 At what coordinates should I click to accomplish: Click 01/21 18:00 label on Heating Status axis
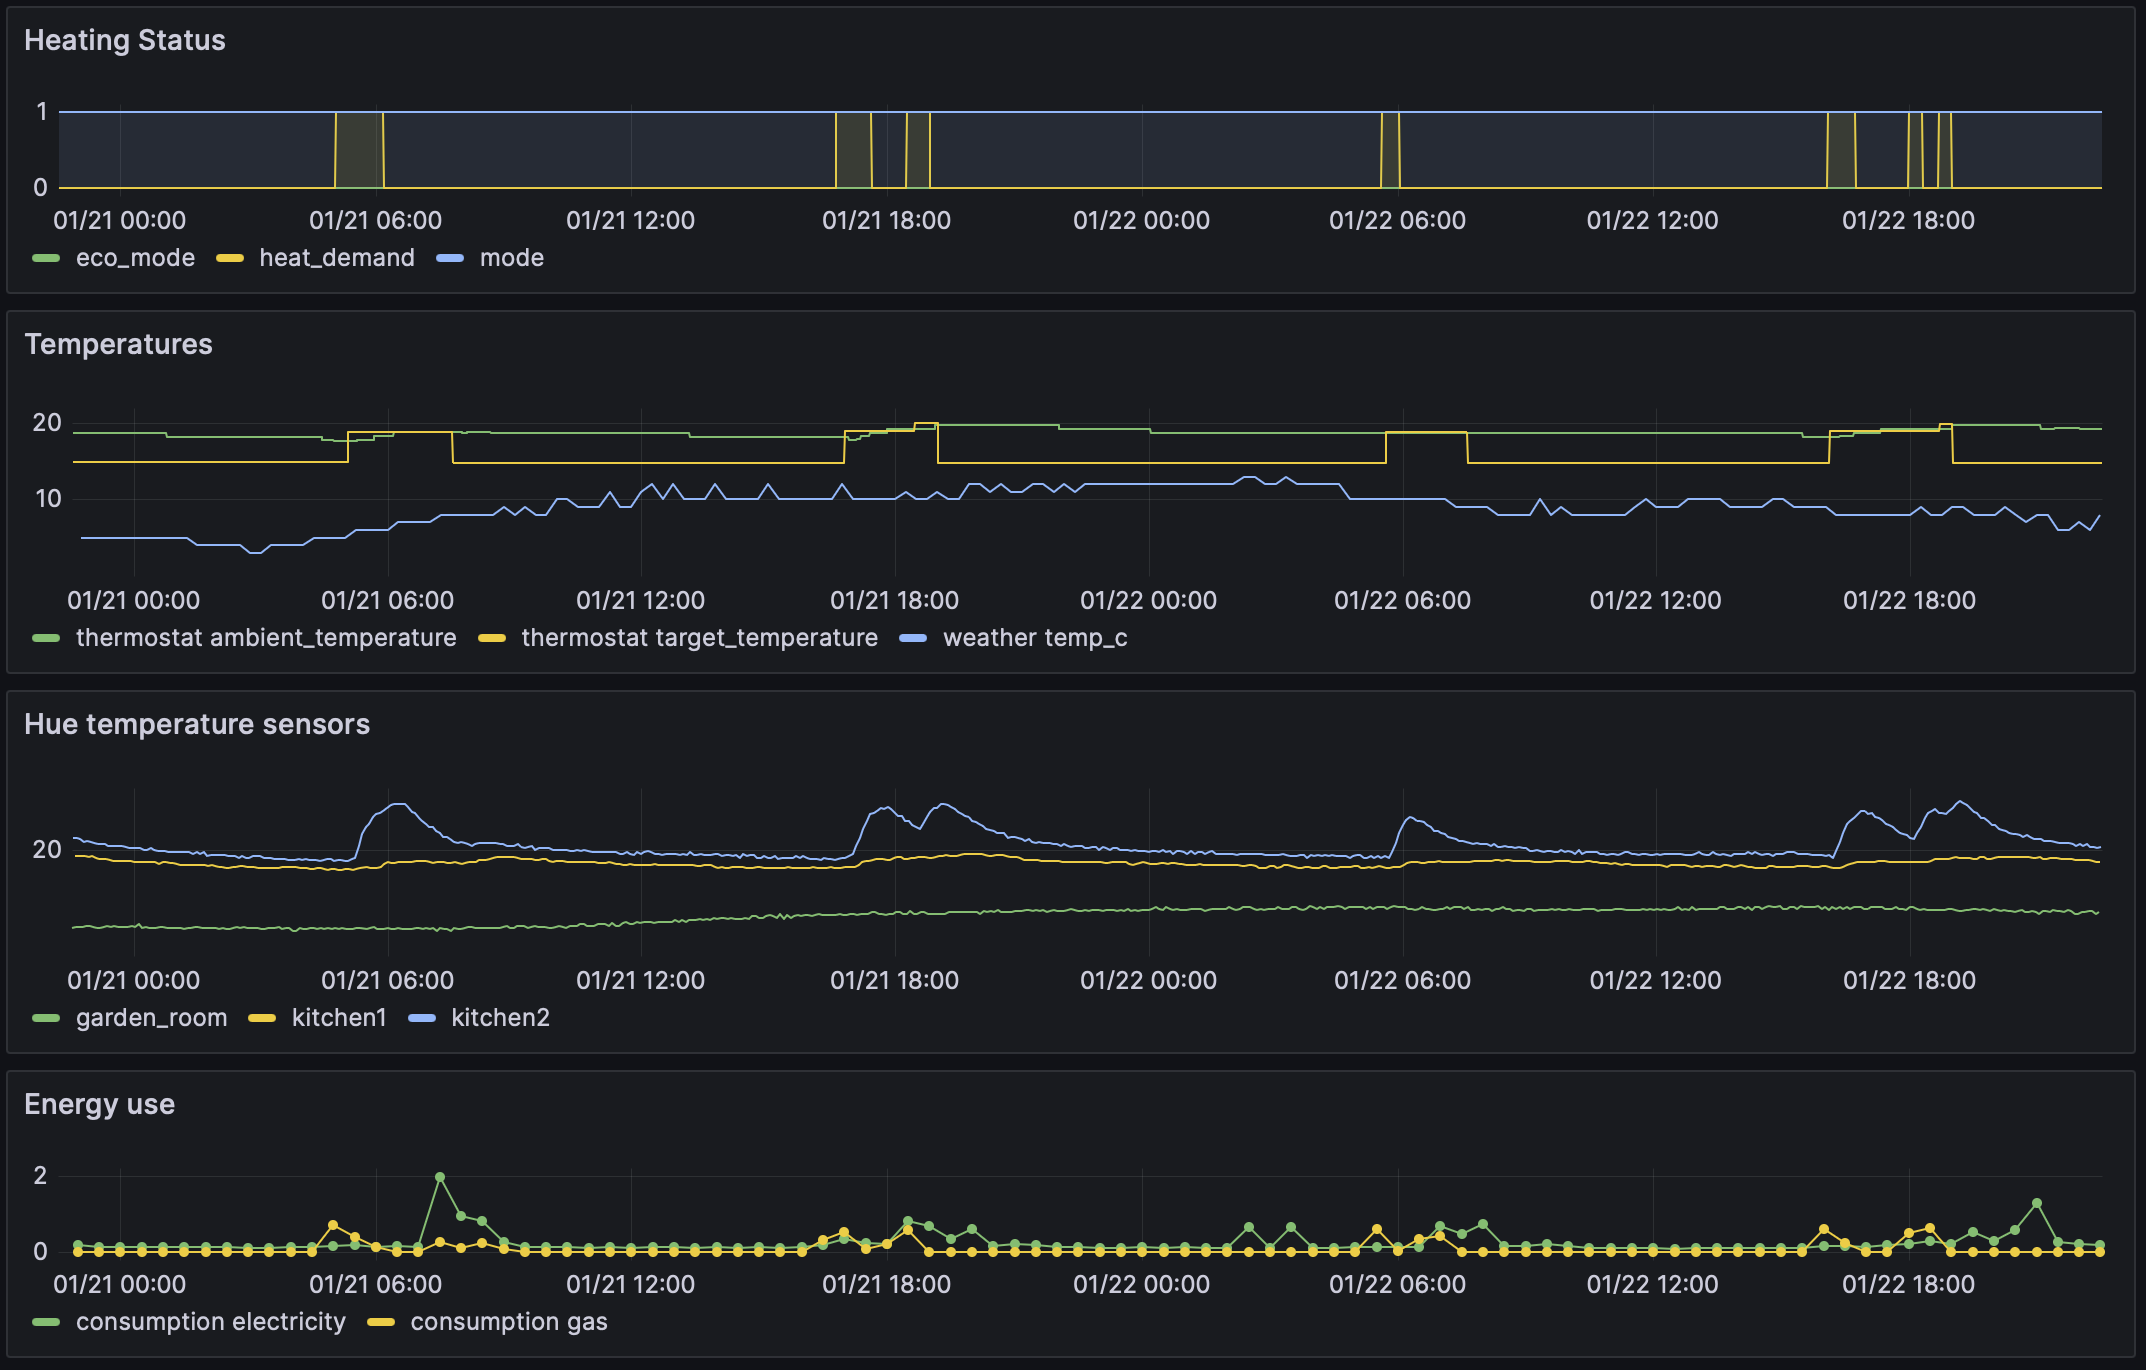[886, 220]
